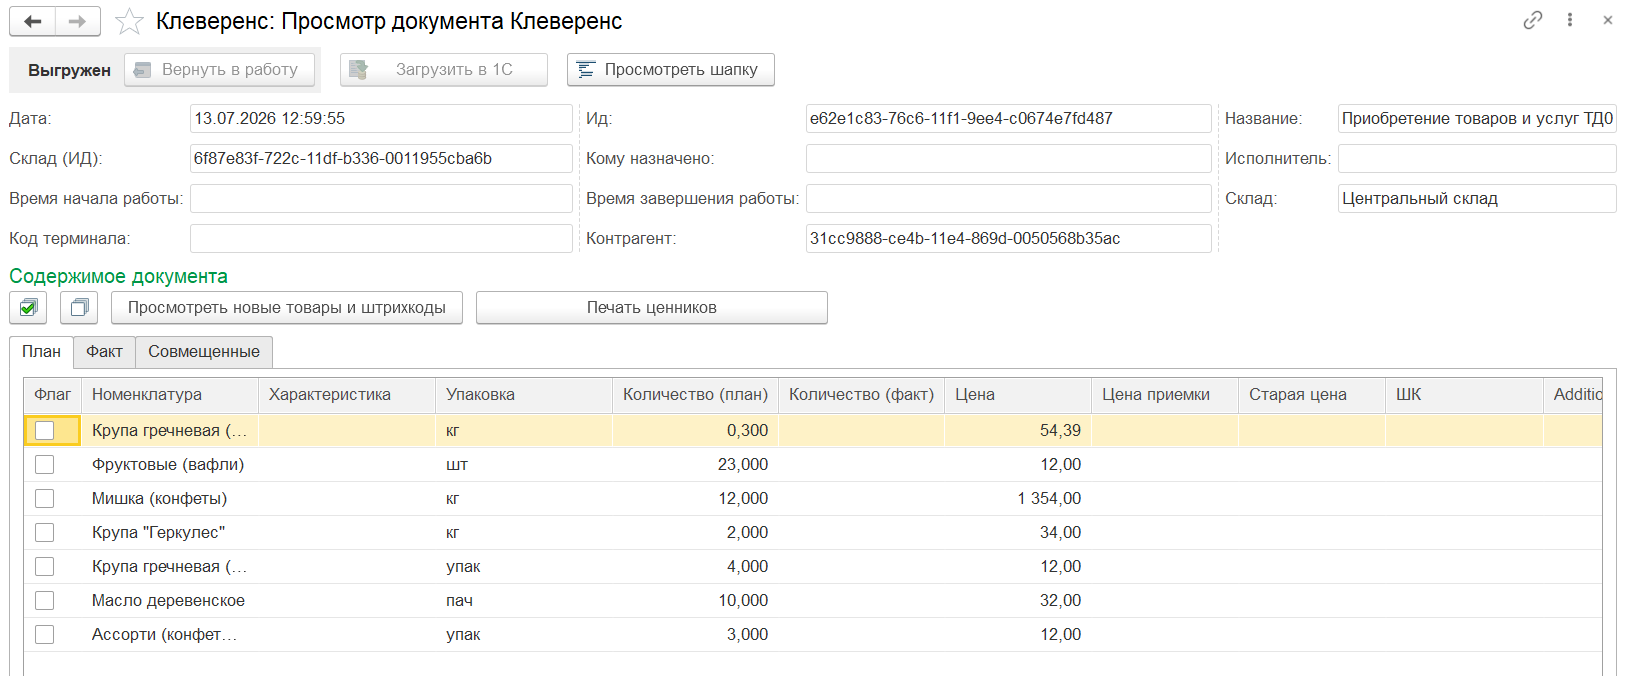The height and width of the screenshot is (676, 1637).
Task: Sort by the Номенклатура column header
Action: pyautogui.click(x=170, y=395)
